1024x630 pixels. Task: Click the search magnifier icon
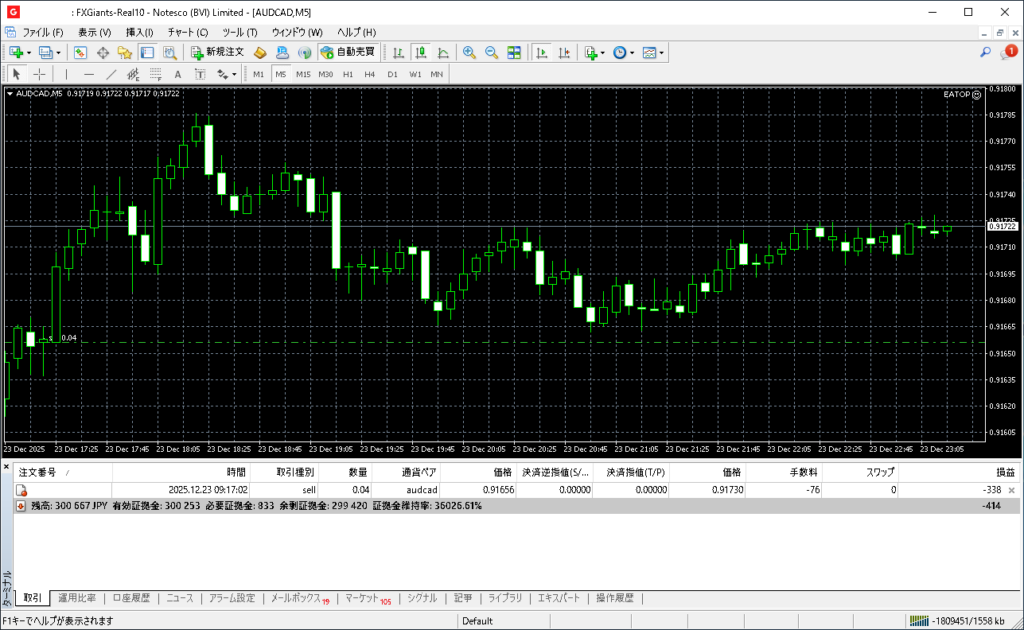(x=985, y=52)
